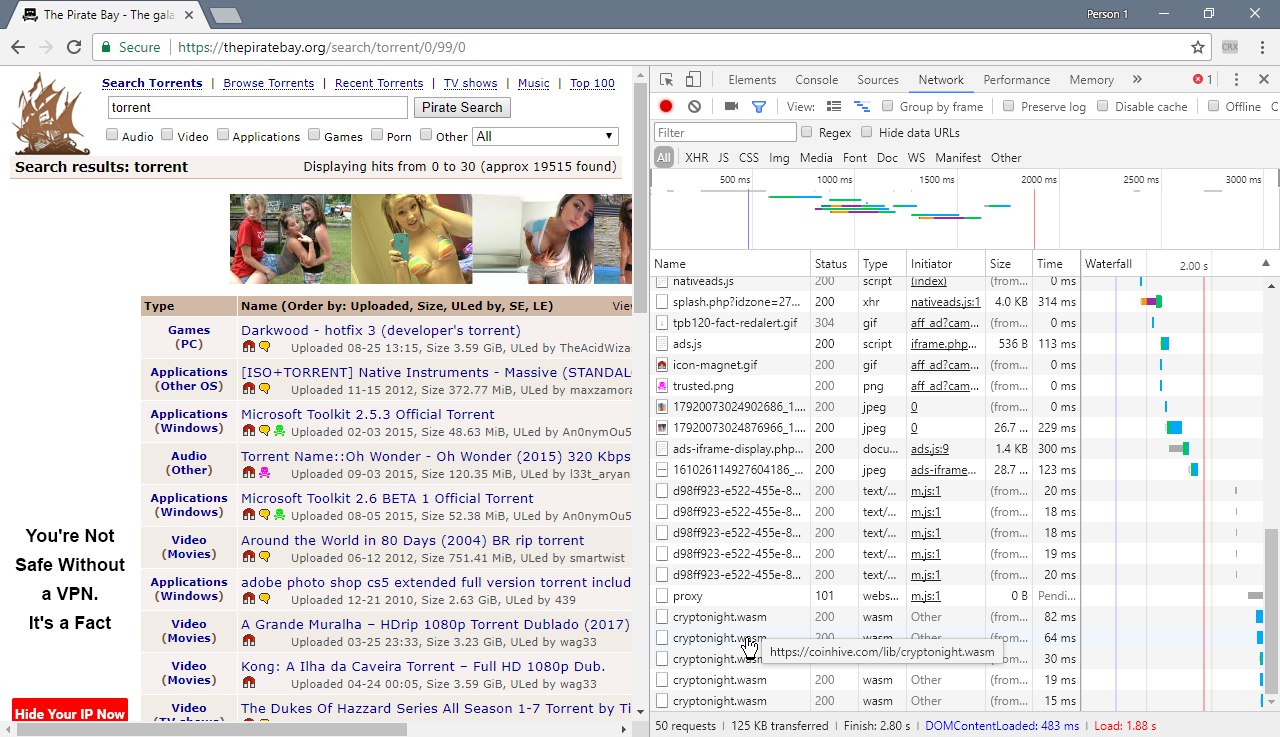The image size is (1280, 737).
Task: Open the DevTools error count badge
Action: coord(1202,80)
